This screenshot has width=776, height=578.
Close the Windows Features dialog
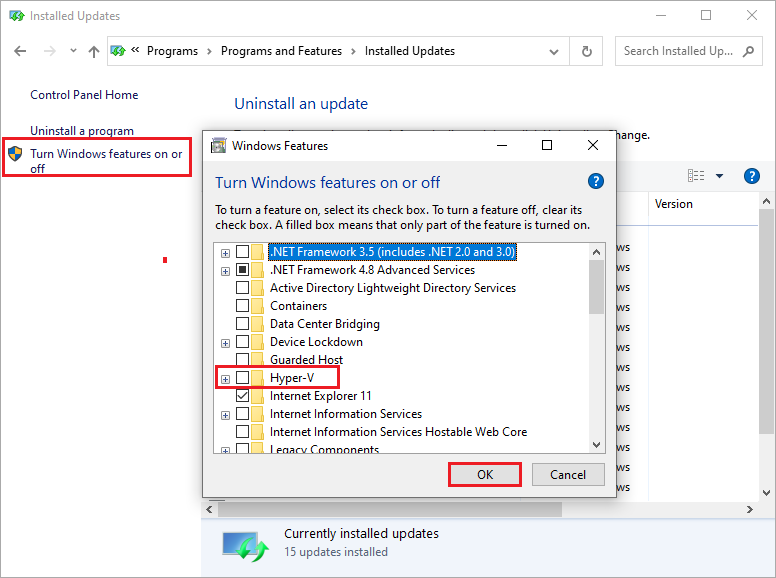tap(593, 145)
